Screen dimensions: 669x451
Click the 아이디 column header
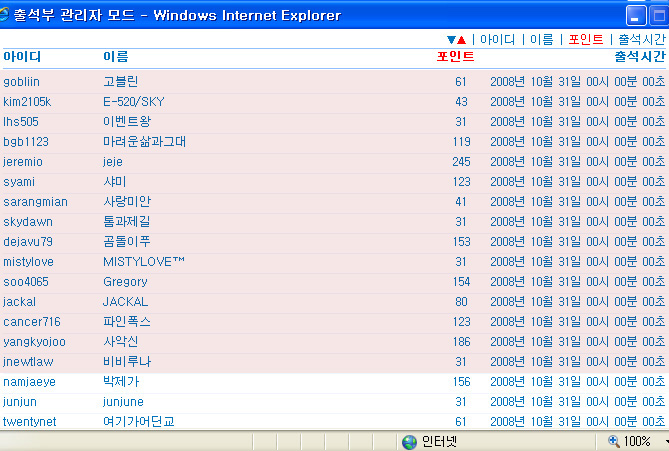pyautogui.click(x=22, y=57)
